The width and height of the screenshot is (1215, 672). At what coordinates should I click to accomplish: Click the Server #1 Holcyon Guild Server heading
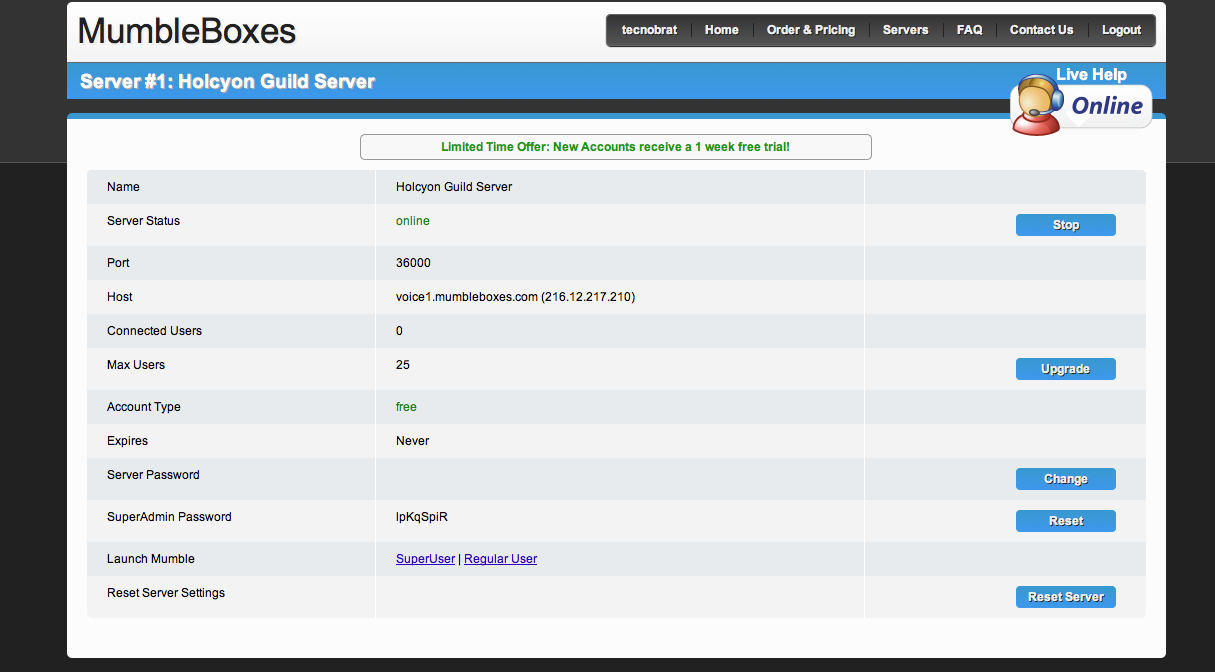click(x=227, y=82)
